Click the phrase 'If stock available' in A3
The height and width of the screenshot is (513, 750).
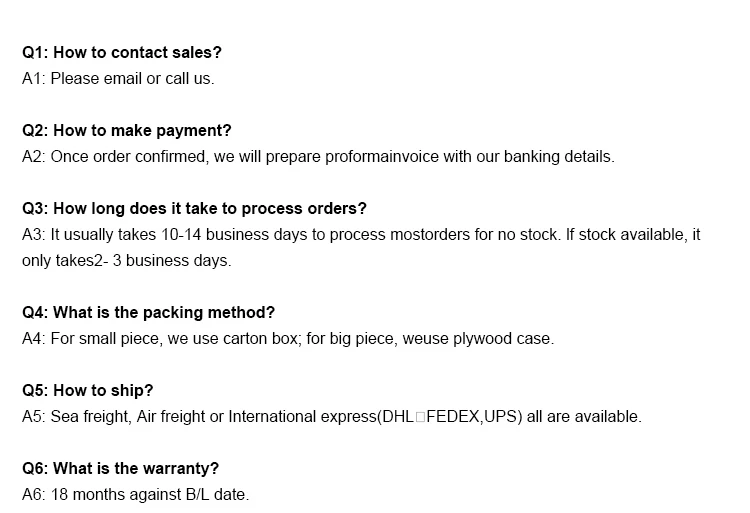point(626,235)
